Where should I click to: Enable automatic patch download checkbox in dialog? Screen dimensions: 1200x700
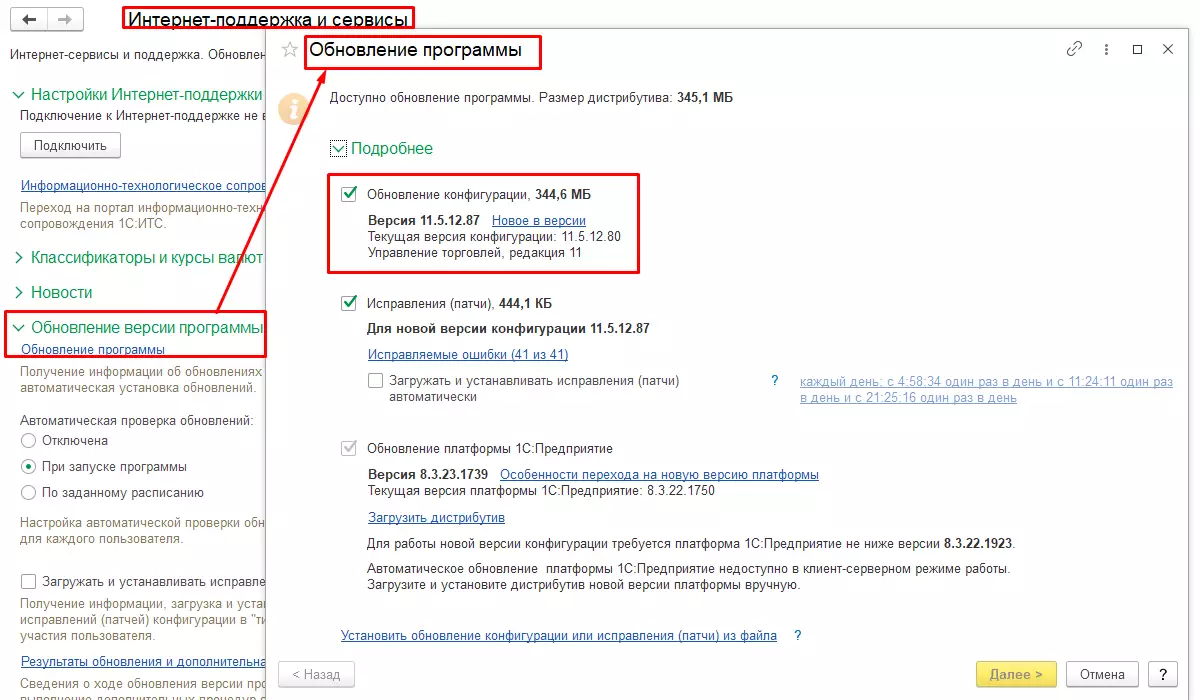pos(375,381)
